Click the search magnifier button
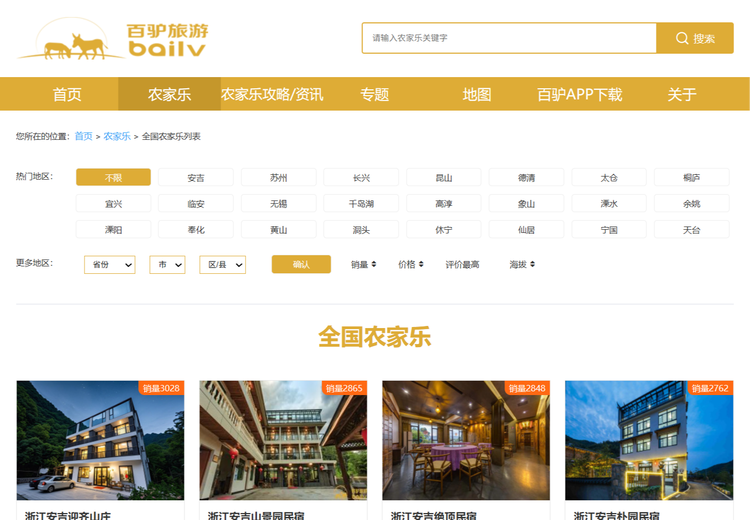This screenshot has height=520, width=750. [695, 38]
